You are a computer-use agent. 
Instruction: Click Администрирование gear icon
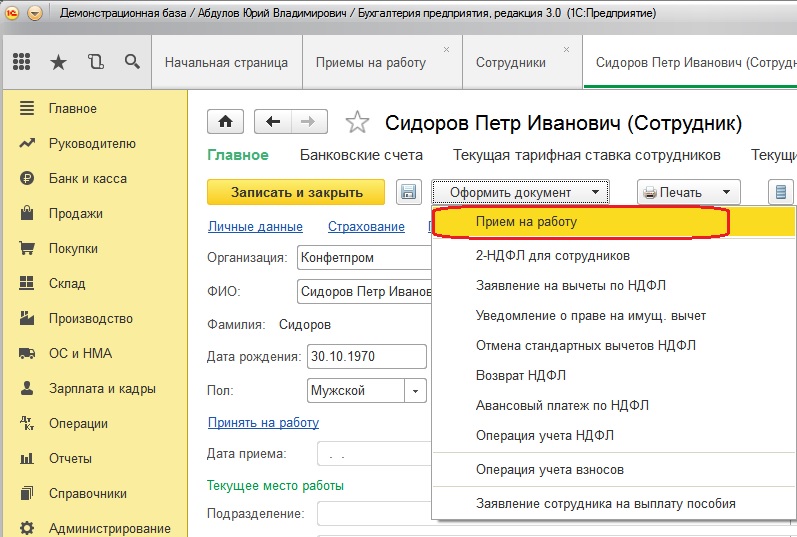(x=27, y=528)
